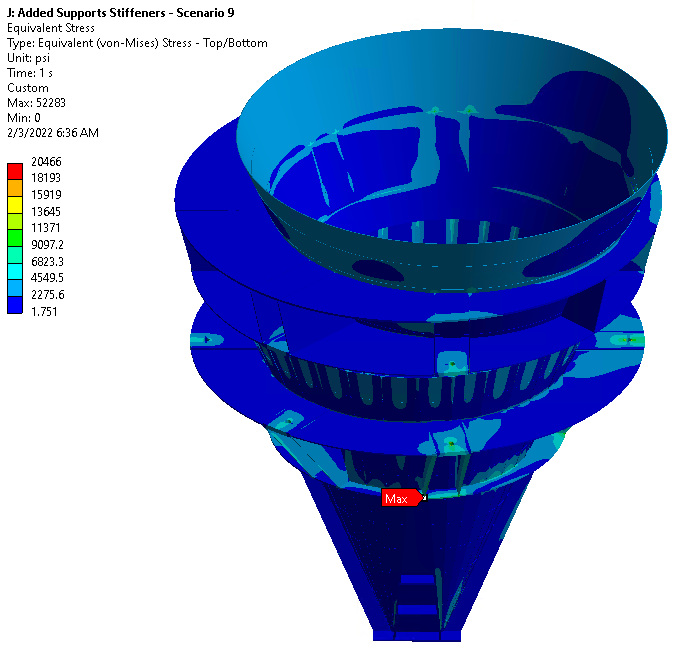Viewport: 681px width, 653px height.
Task: Click legend value 15919
Action: (46, 195)
